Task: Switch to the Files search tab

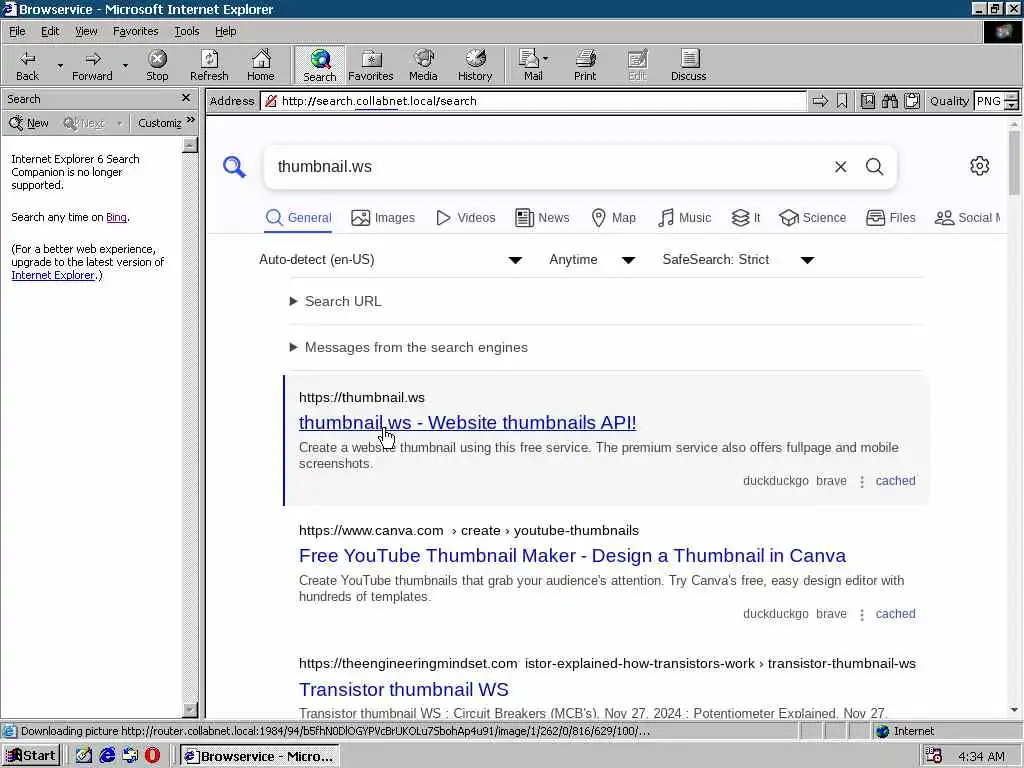Action: pyautogui.click(x=891, y=217)
